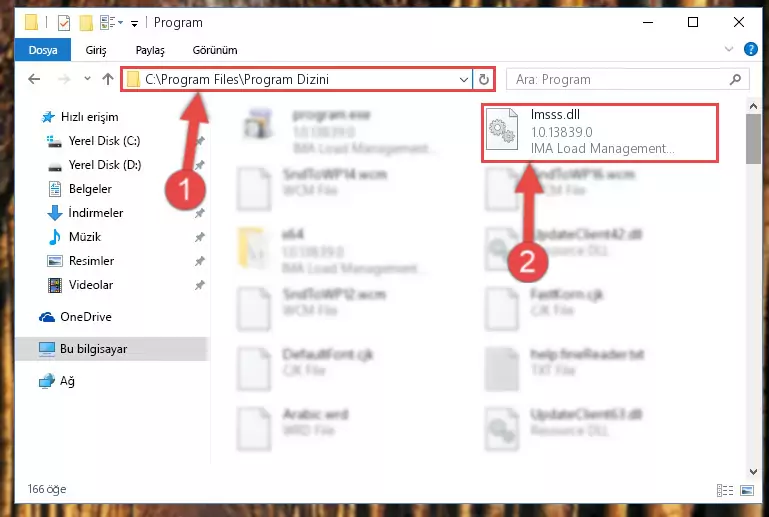Image resolution: width=769 pixels, height=517 pixels.
Task: Open the Paylaş tab
Action: pos(150,50)
